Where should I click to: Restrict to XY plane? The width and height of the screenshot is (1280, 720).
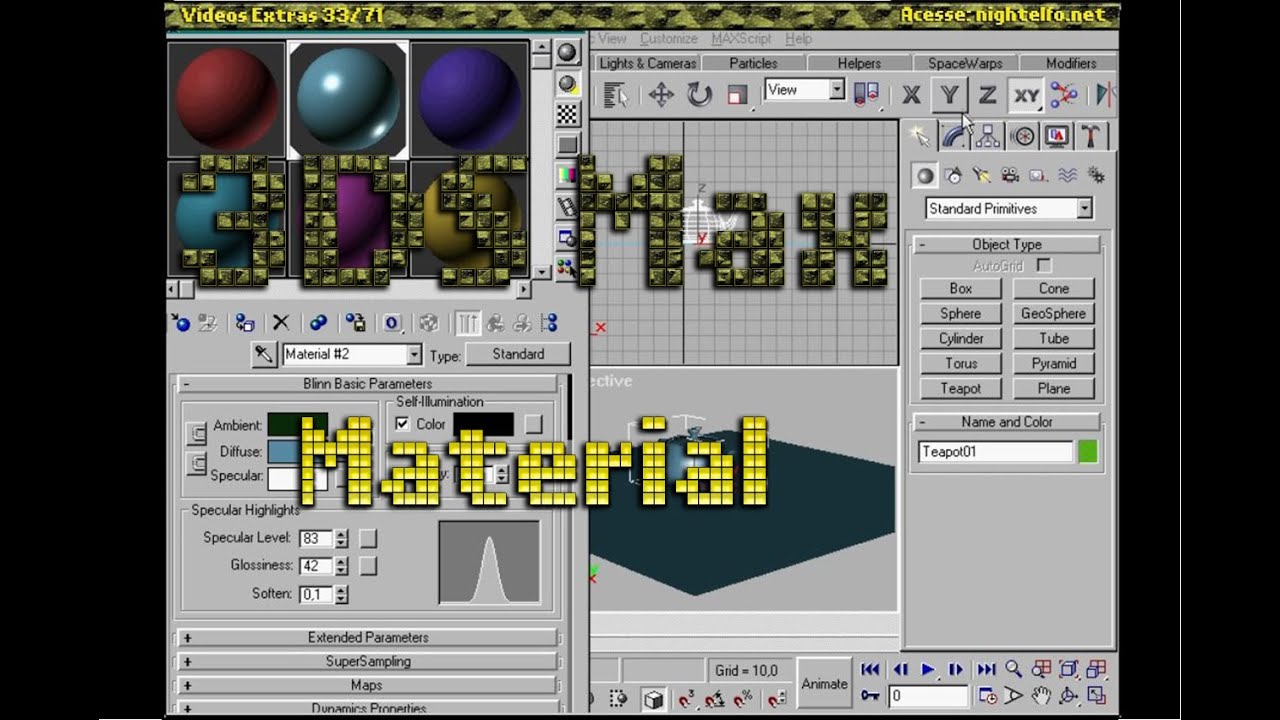1026,95
